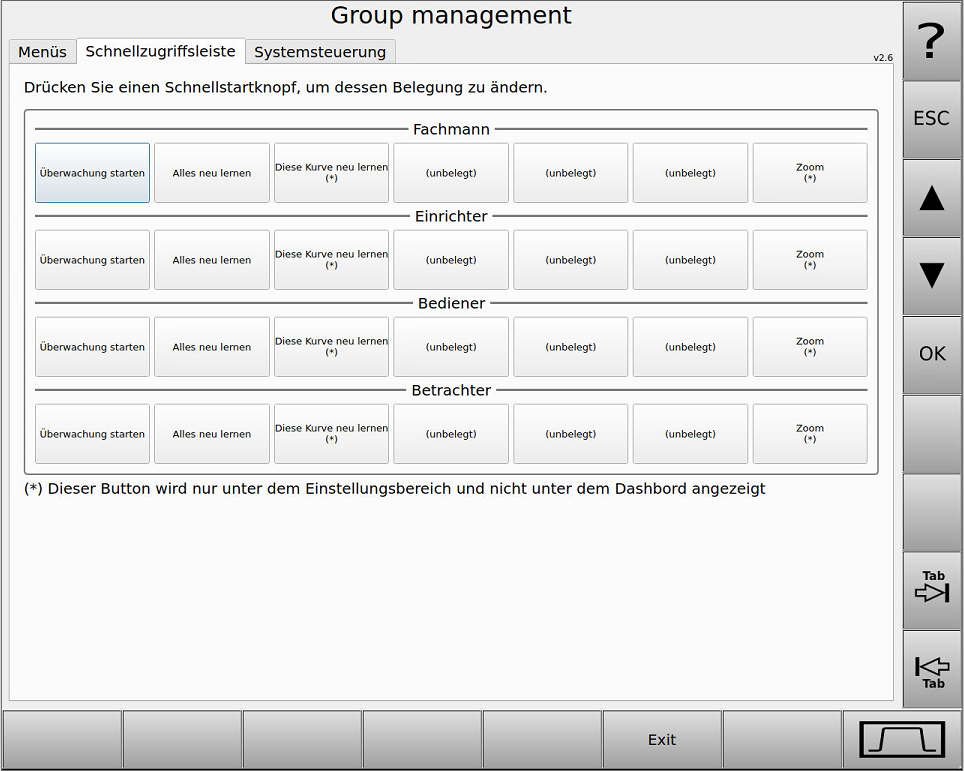
Task: Click the up arrow navigation icon
Action: click(x=931, y=198)
